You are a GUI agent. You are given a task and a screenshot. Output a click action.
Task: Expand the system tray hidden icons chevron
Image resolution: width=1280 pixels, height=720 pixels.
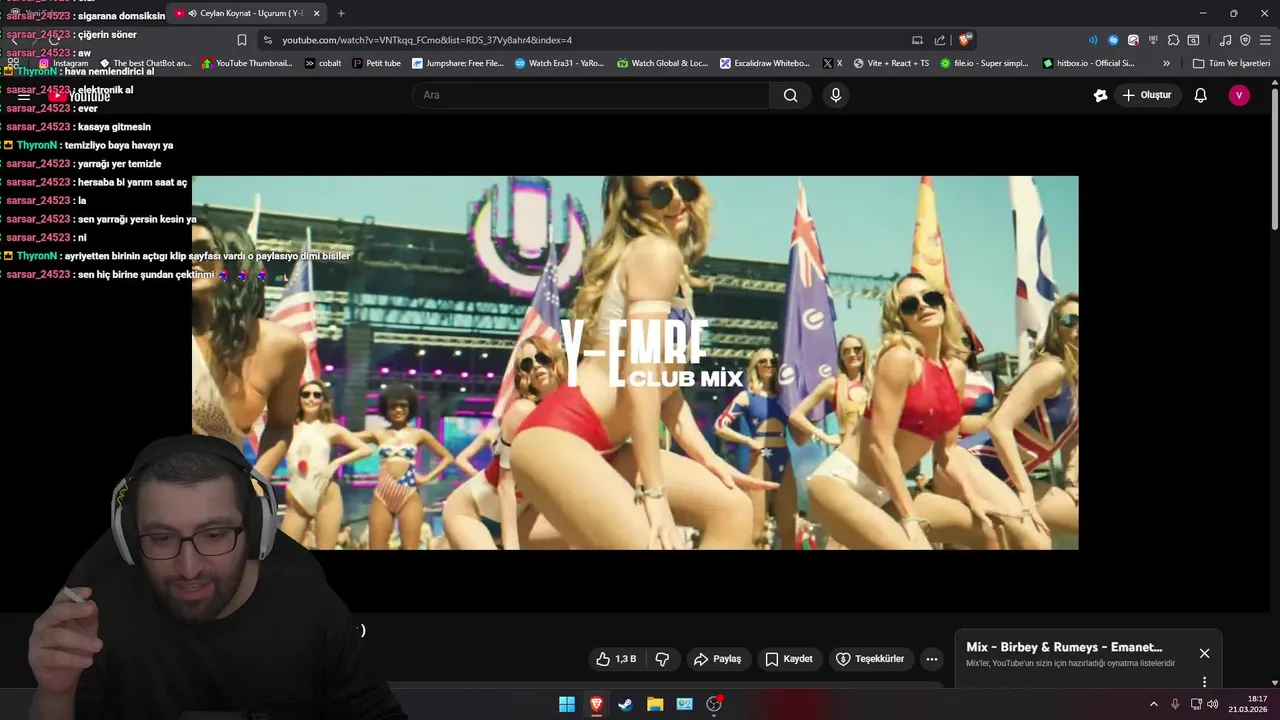click(1153, 704)
